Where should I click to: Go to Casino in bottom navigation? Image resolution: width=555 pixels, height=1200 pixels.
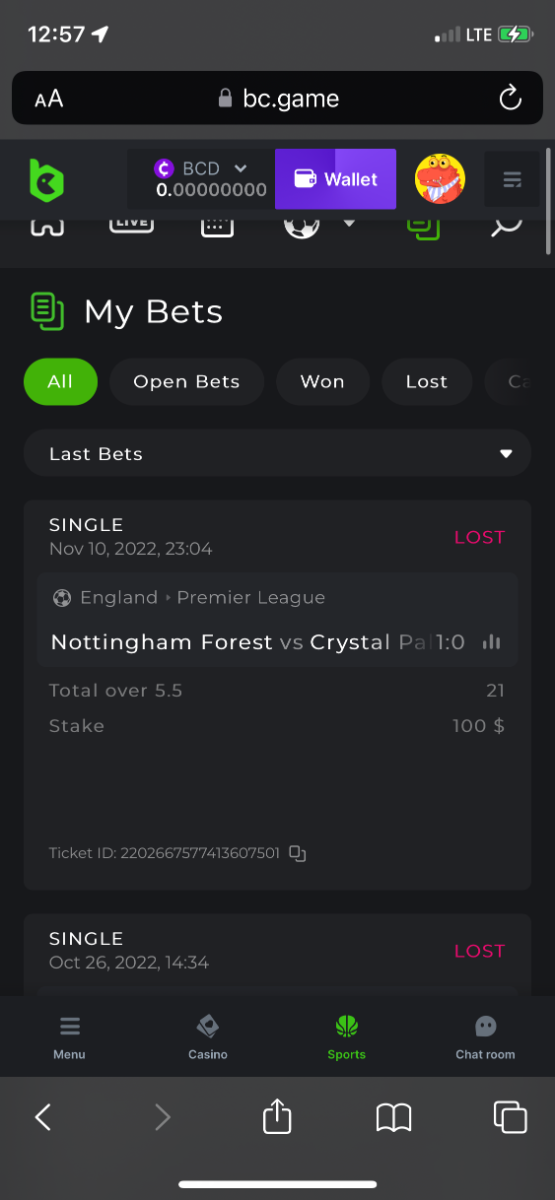tap(208, 1037)
